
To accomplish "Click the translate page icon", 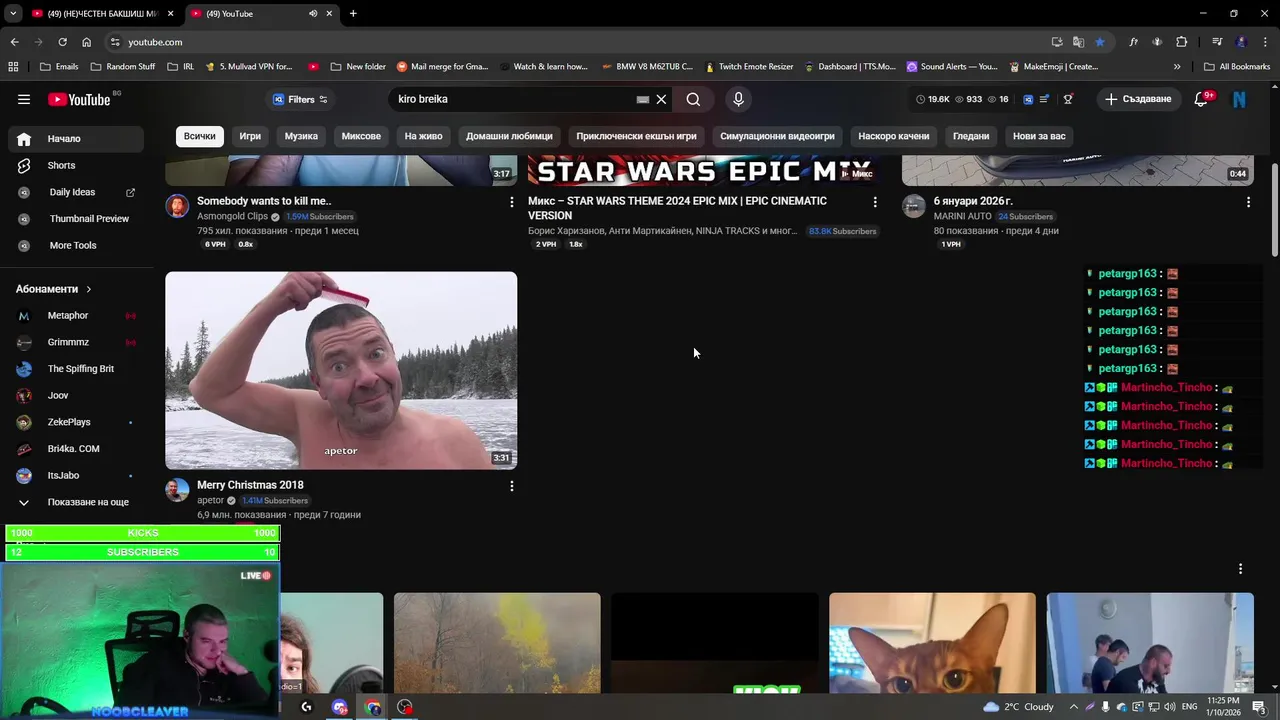I will coord(1078,42).
